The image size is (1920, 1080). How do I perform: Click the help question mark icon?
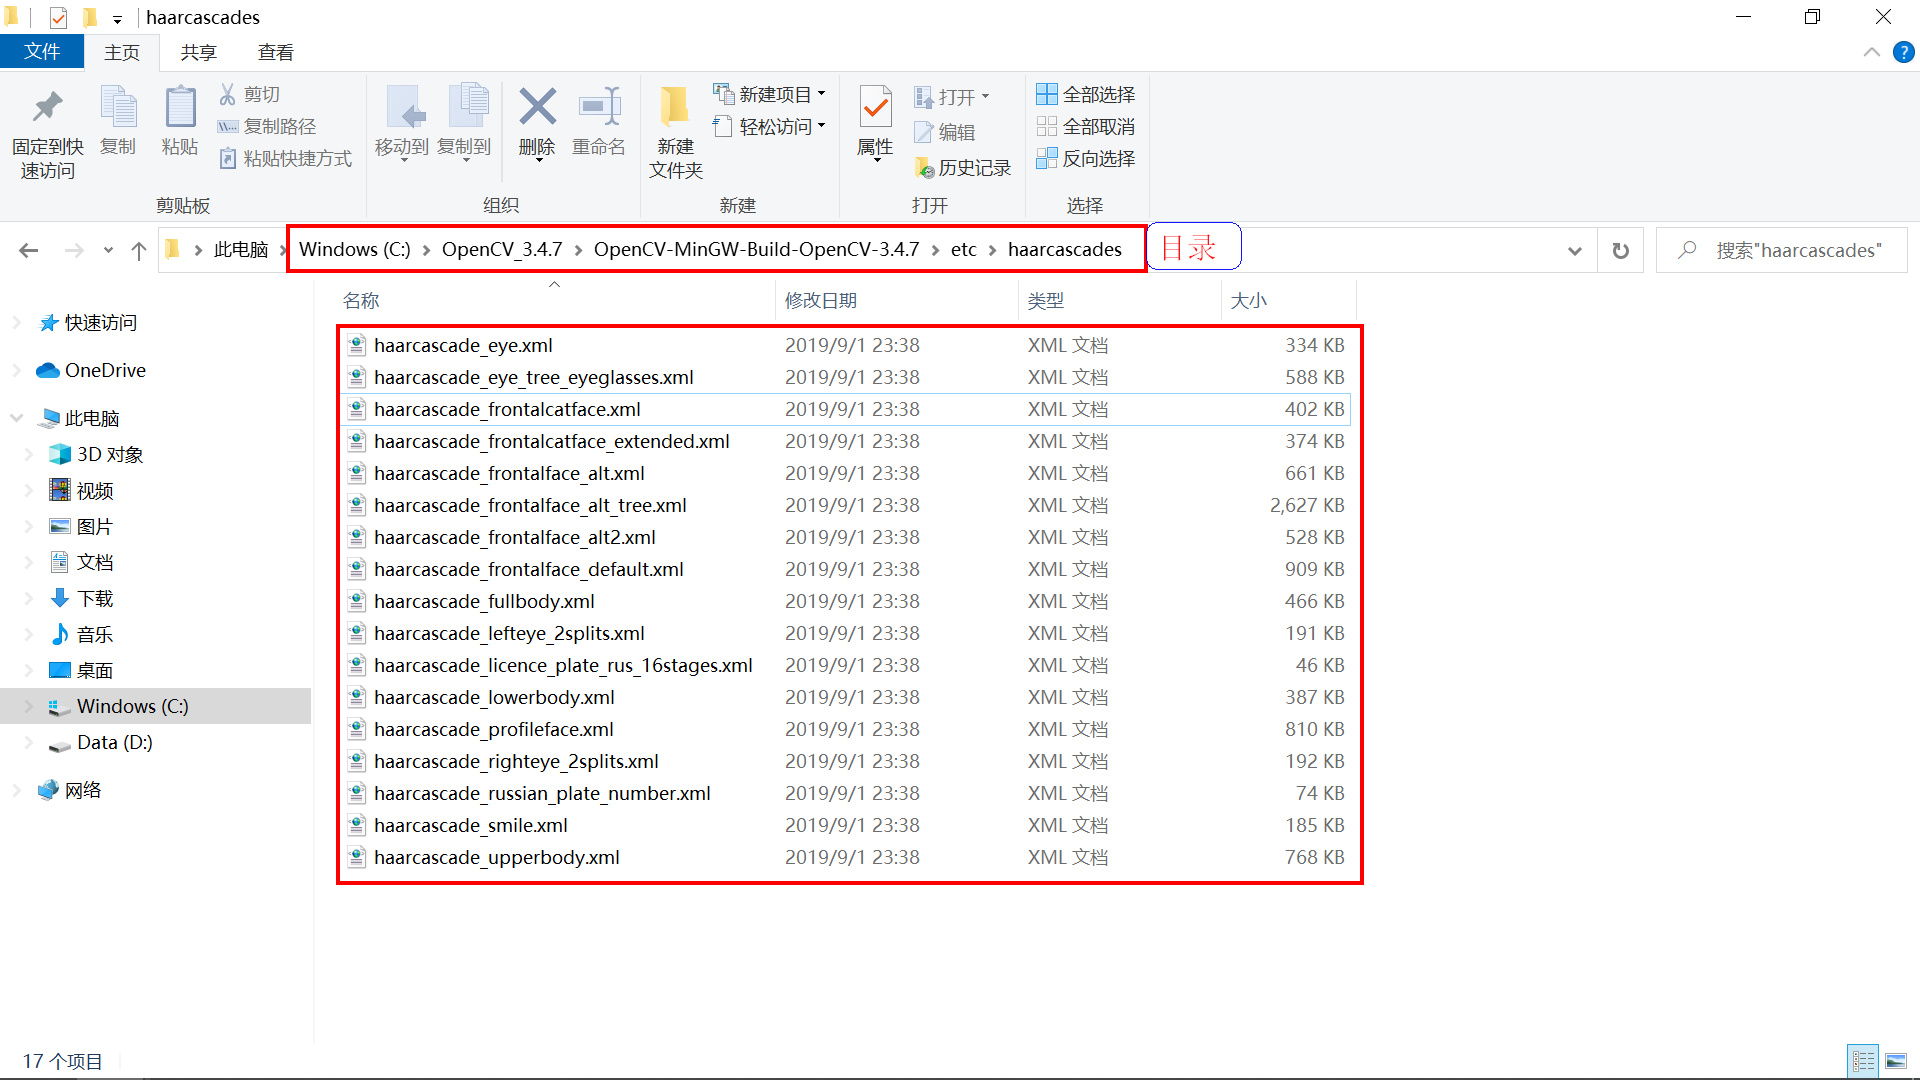[x=1903, y=52]
